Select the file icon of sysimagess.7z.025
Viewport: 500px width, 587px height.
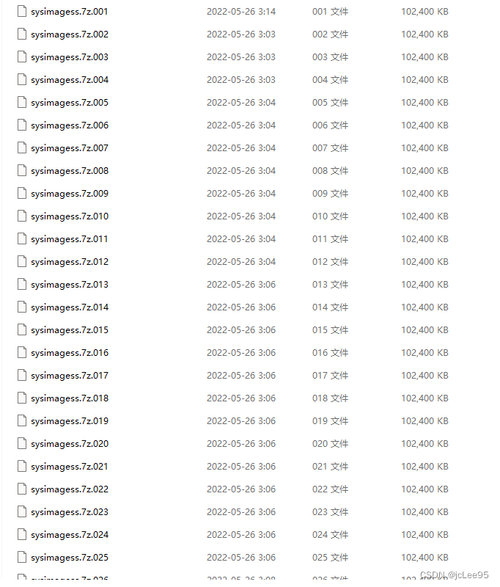pyautogui.click(x=22, y=557)
